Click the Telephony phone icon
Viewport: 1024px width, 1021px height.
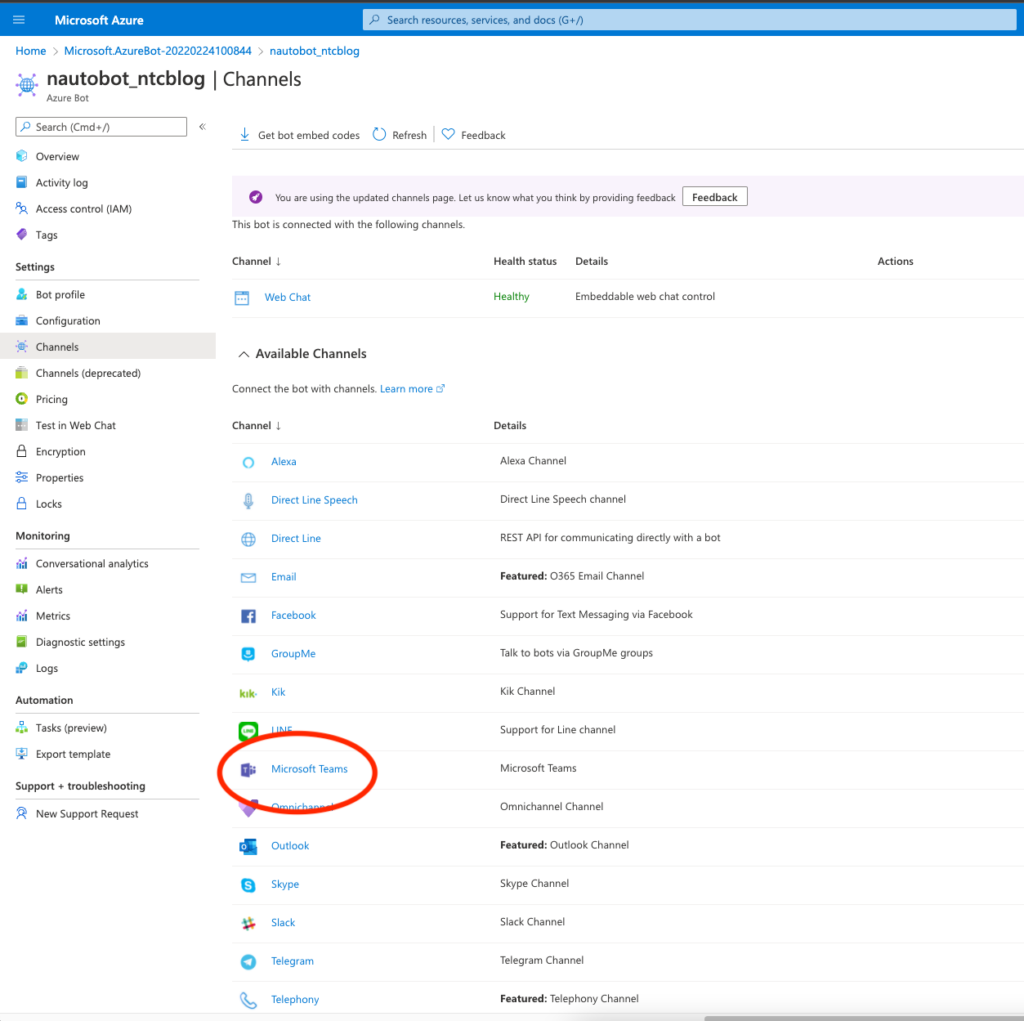pyautogui.click(x=248, y=1000)
